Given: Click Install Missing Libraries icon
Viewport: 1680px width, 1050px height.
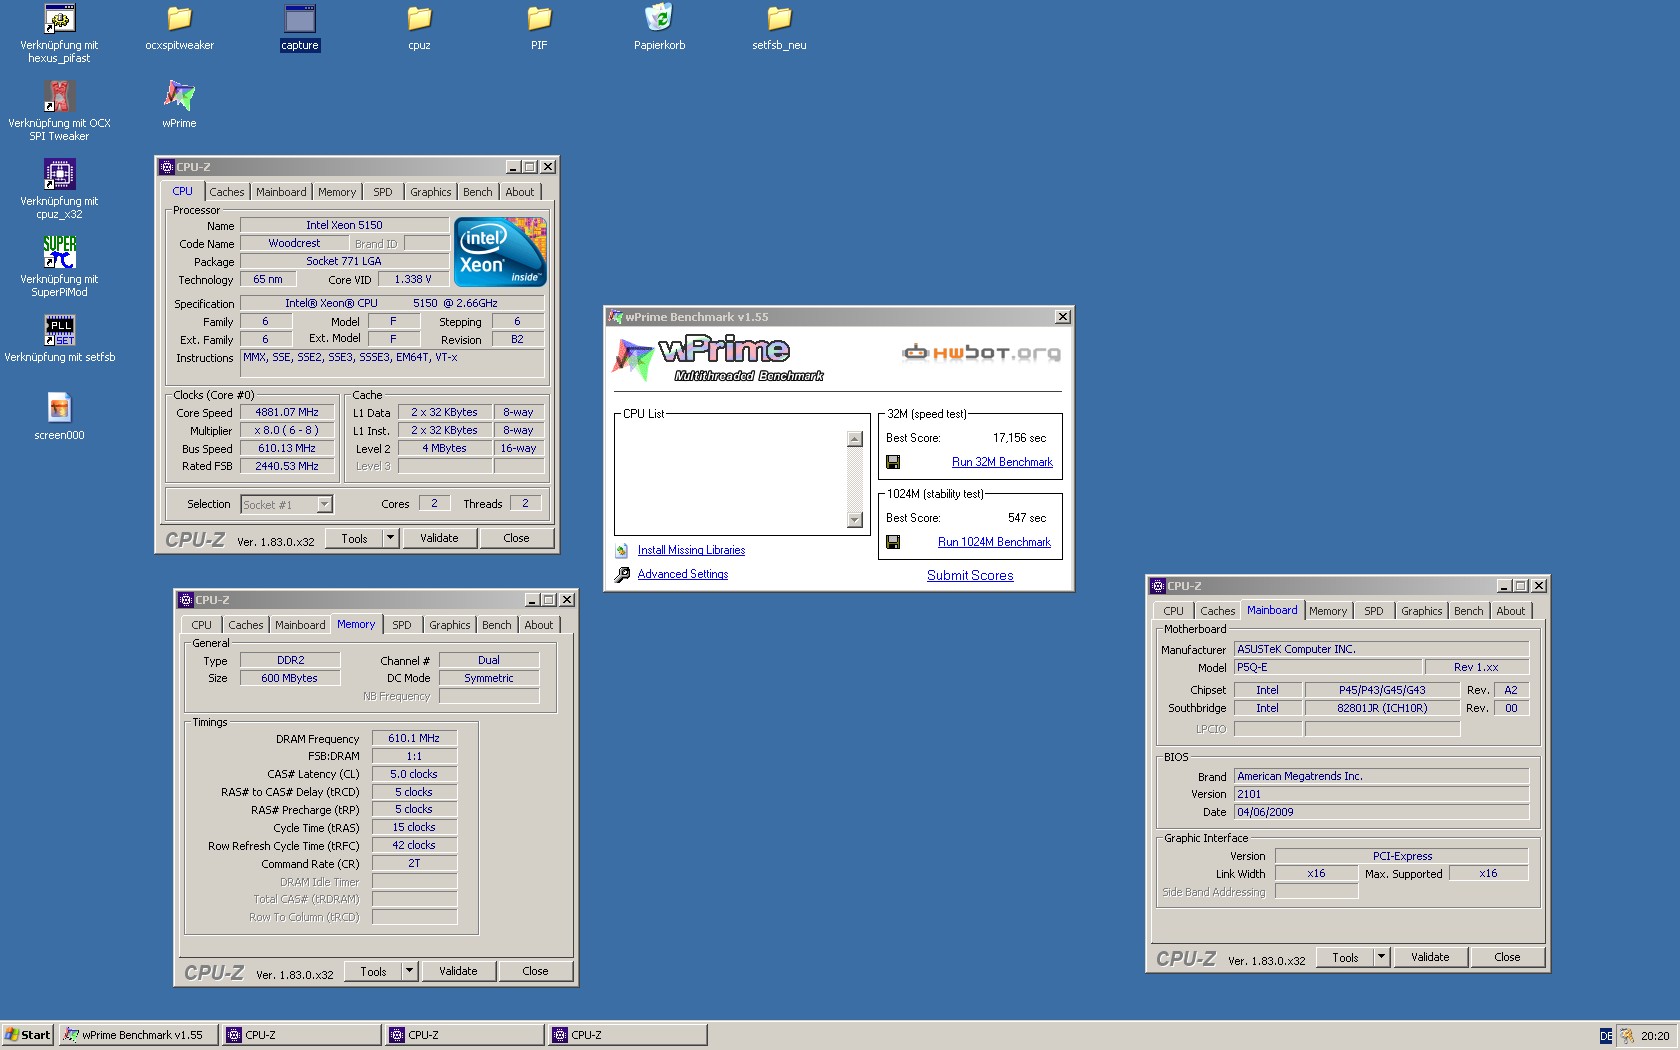Looking at the screenshot, I should point(622,550).
